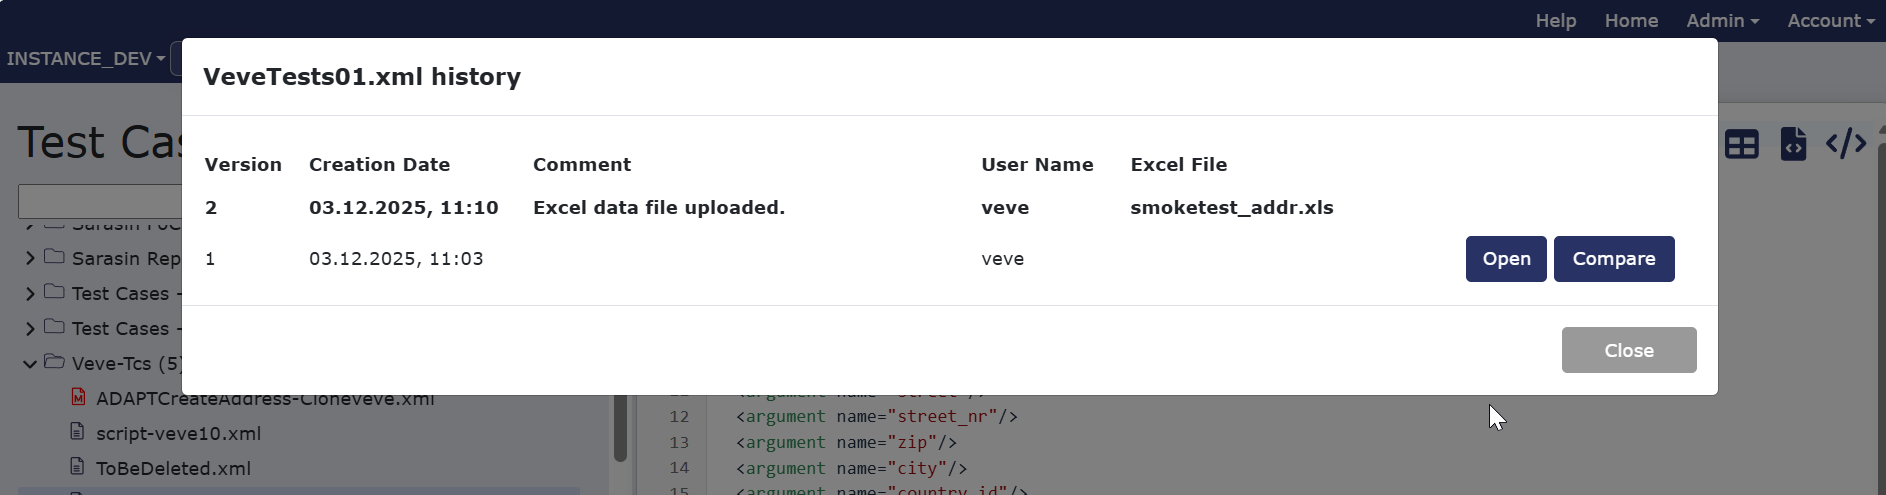
Task: Select the script-veve10.xml file icon
Action: [x=77, y=432]
